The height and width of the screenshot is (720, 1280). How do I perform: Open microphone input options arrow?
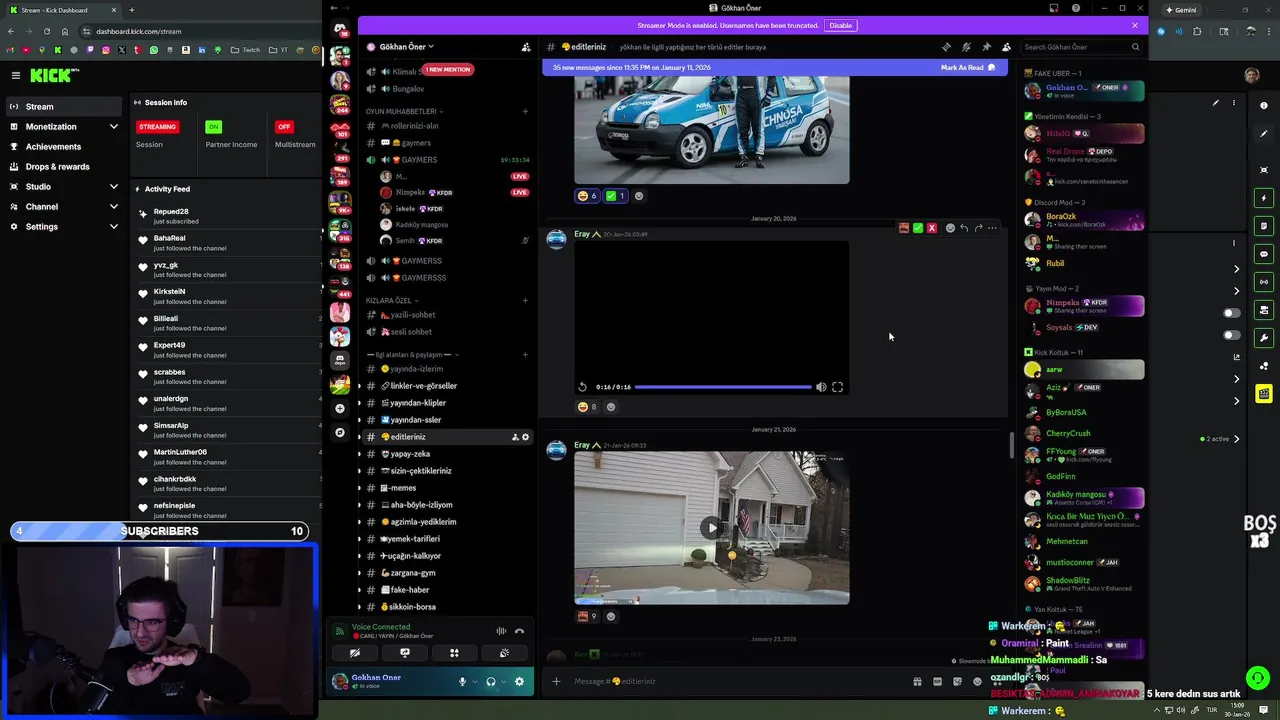[x=474, y=682]
